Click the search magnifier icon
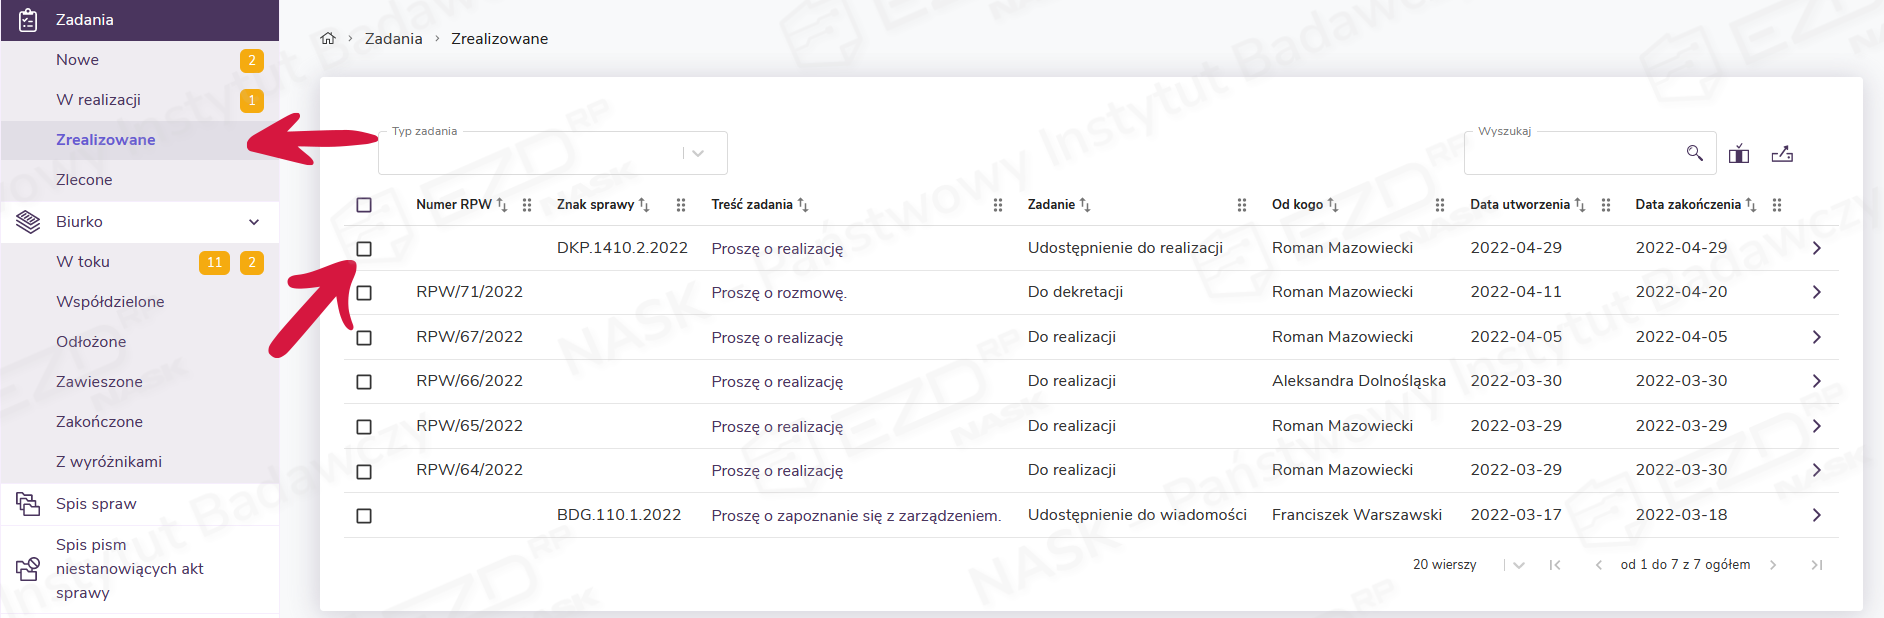The height and width of the screenshot is (618, 1884). click(1694, 153)
